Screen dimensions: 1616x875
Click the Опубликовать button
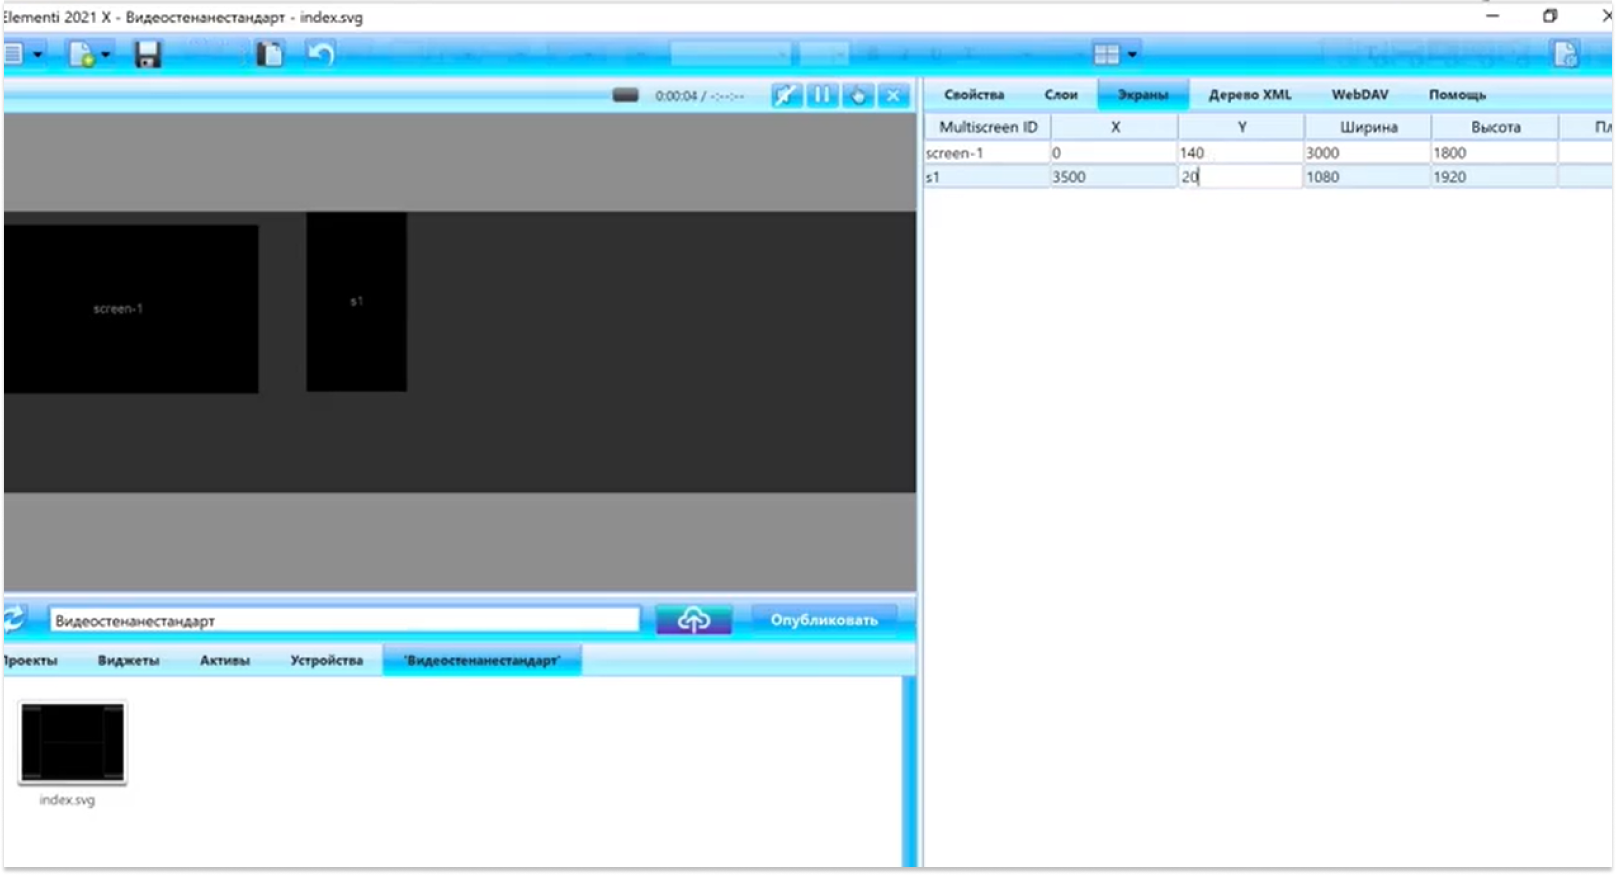click(x=824, y=620)
